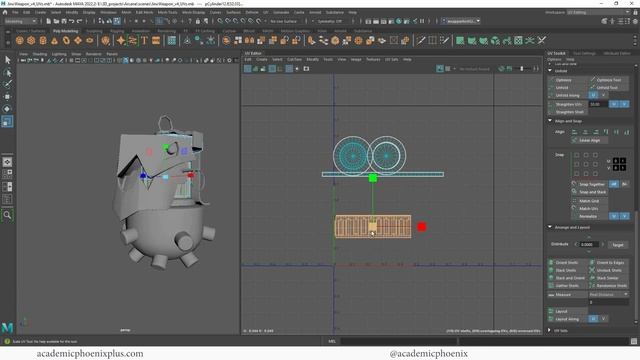This screenshot has height=360, width=640.
Task: Select the Lasso tool in toolbox
Action: (7, 73)
